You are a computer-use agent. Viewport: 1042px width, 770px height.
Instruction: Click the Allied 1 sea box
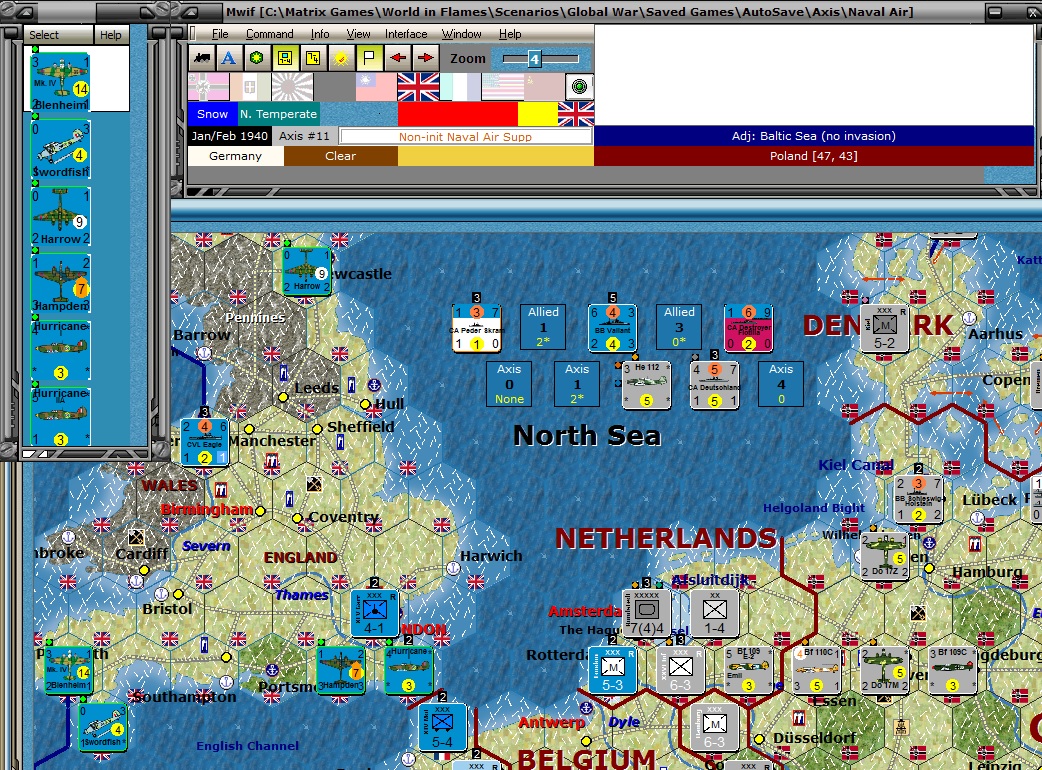click(544, 327)
